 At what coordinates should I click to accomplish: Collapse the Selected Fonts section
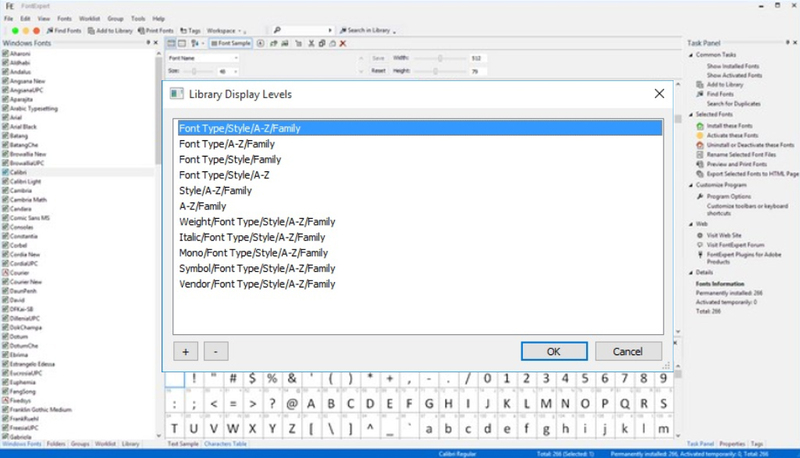(691, 114)
